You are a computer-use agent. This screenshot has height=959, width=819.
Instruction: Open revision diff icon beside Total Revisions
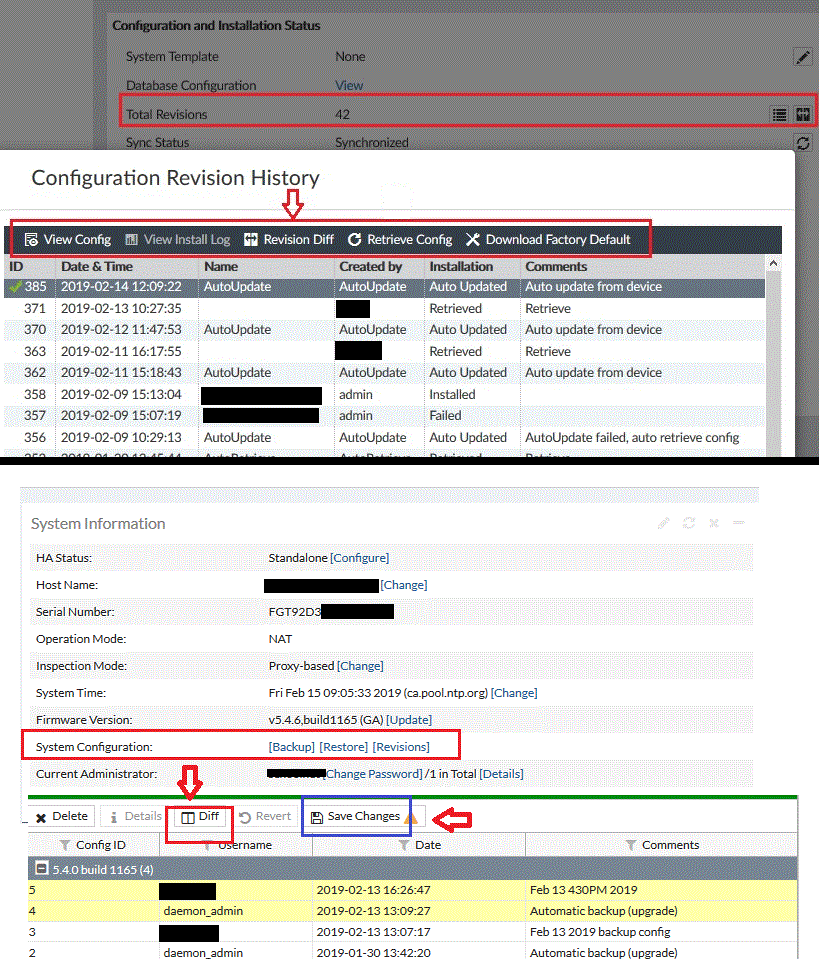tap(802, 114)
